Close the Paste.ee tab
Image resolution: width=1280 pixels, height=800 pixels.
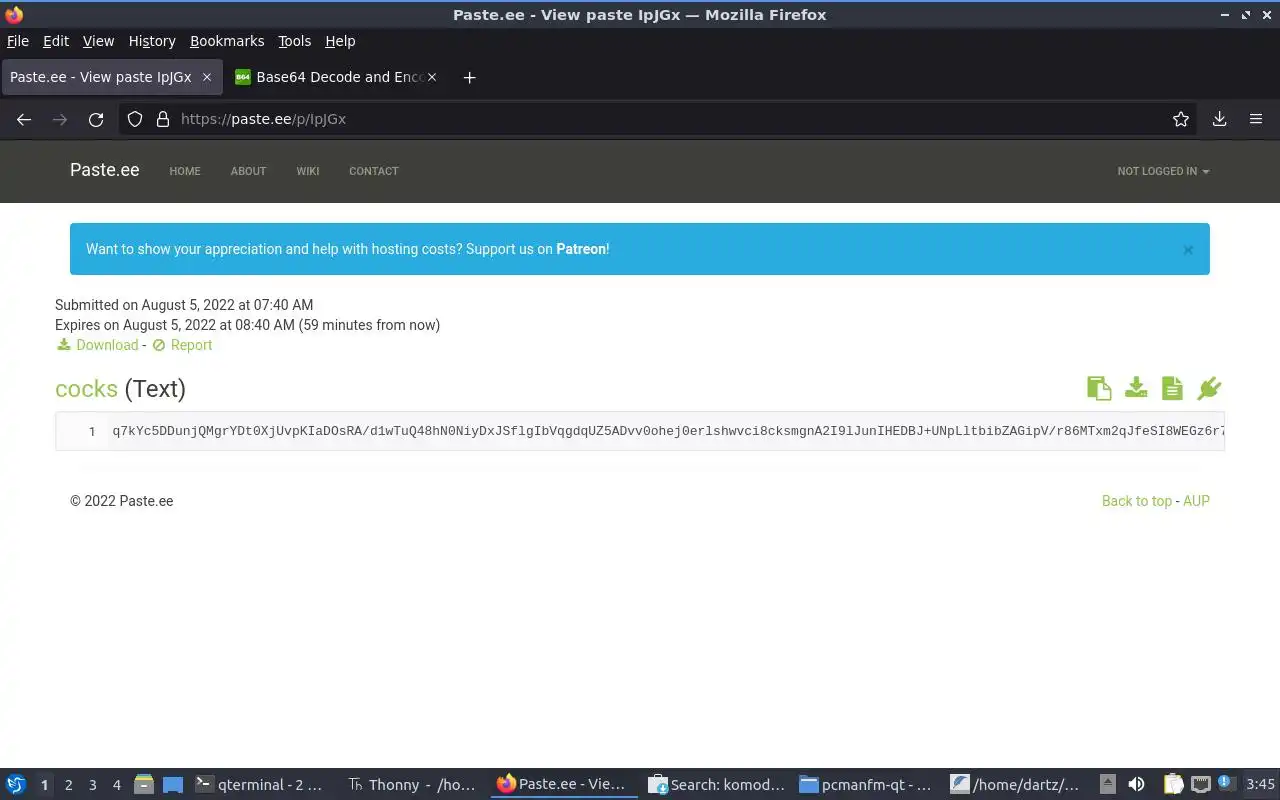point(207,77)
